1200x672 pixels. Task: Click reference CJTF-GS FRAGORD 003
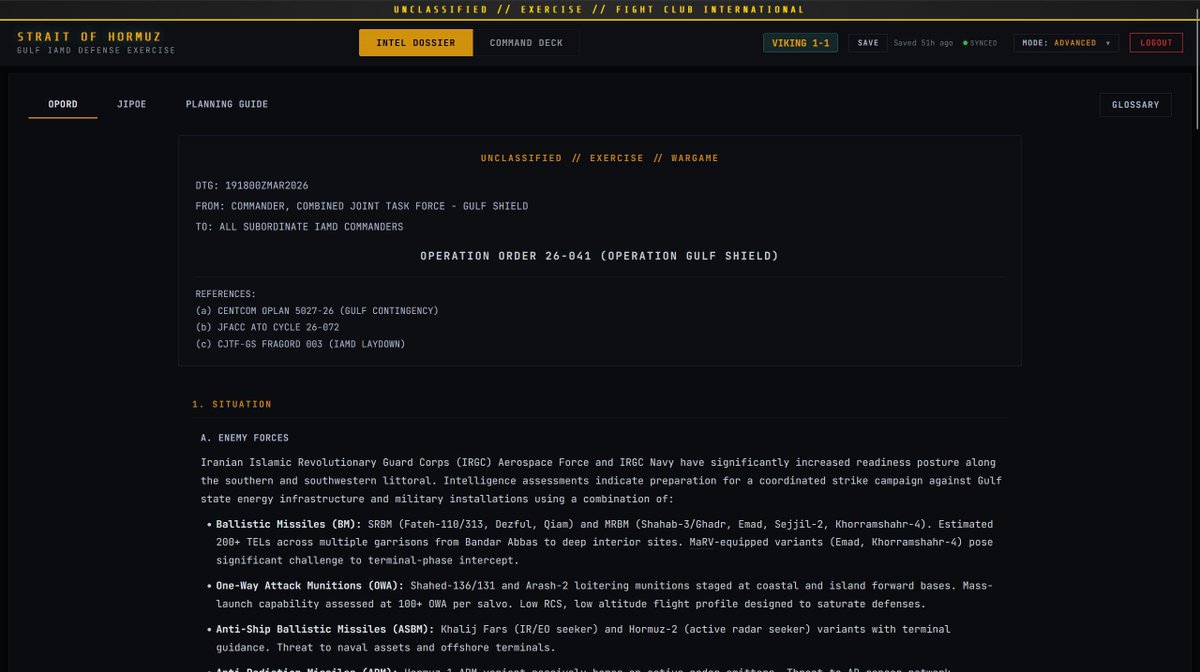(x=300, y=344)
